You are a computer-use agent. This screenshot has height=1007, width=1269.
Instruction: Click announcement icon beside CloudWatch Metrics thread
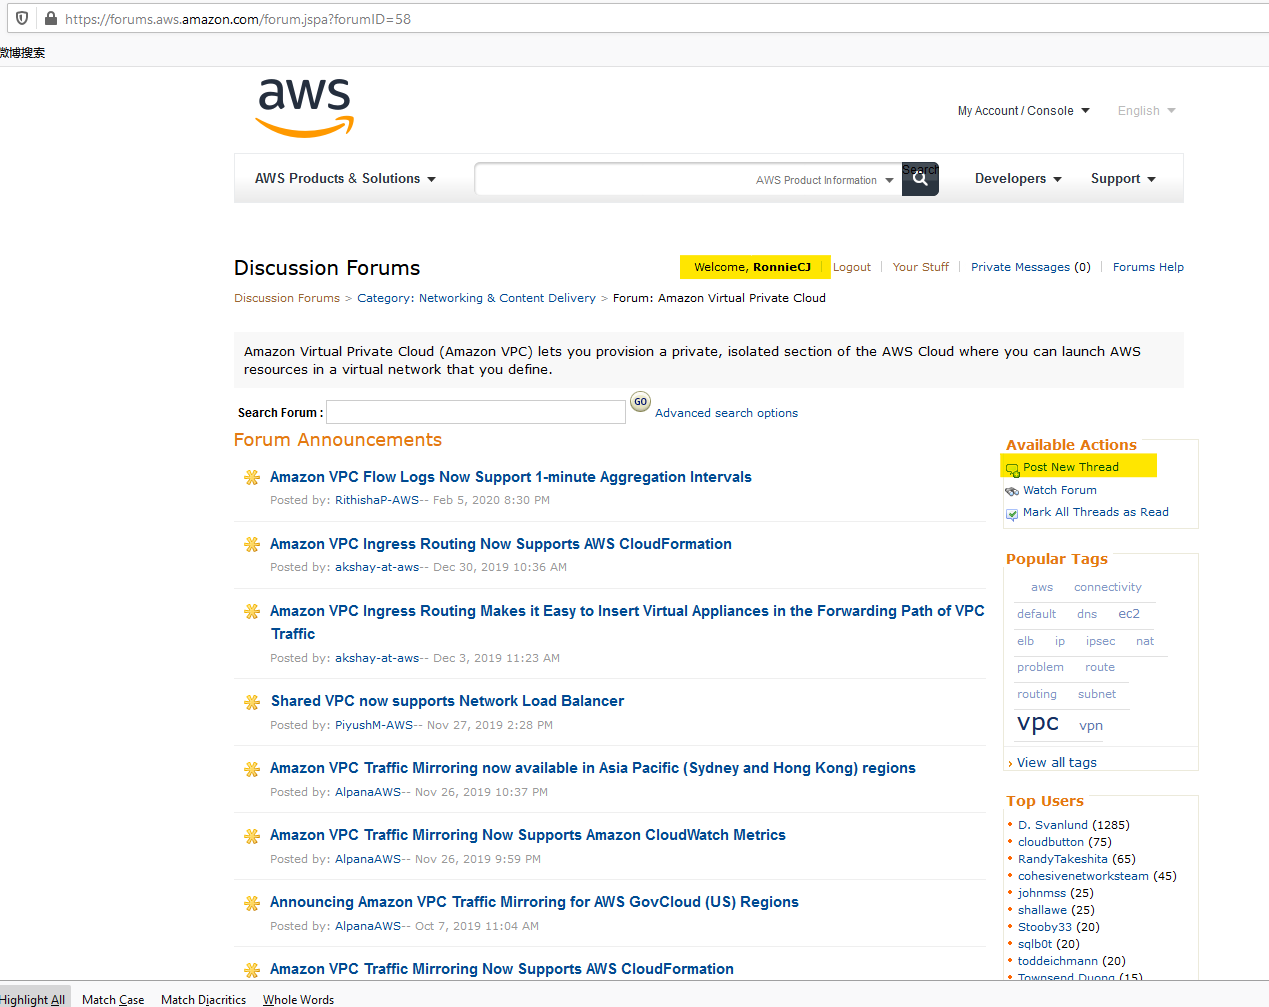point(252,836)
